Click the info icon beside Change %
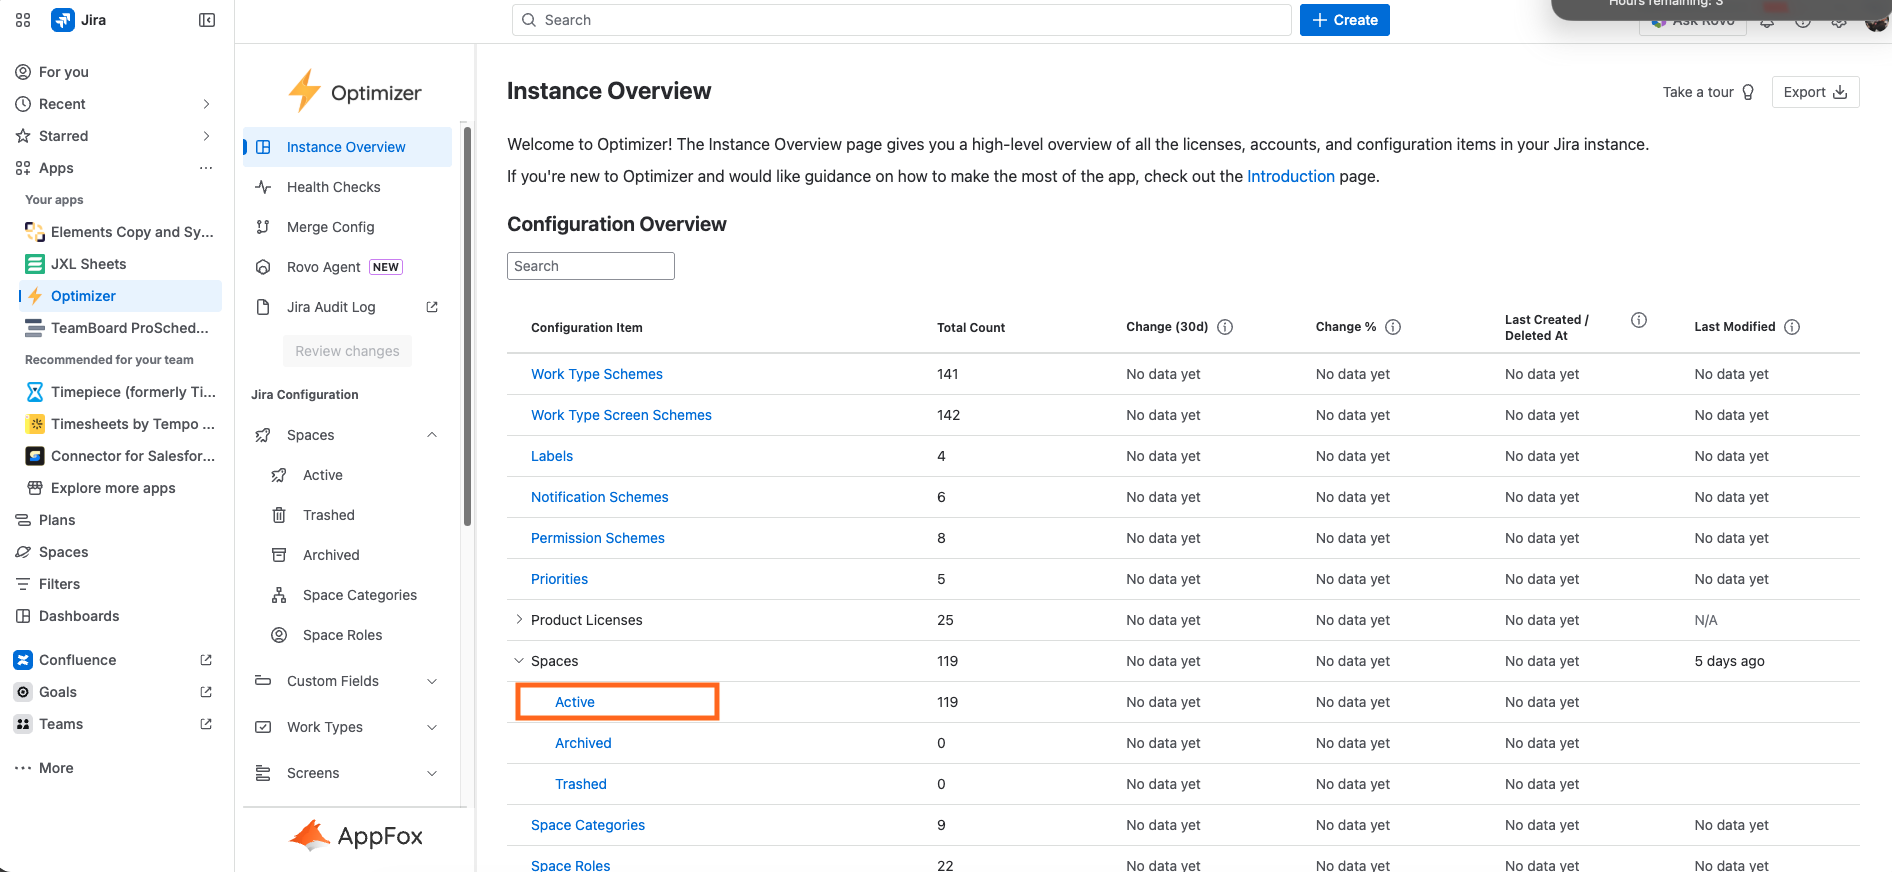Screen dimensions: 1892x872 point(1393,327)
